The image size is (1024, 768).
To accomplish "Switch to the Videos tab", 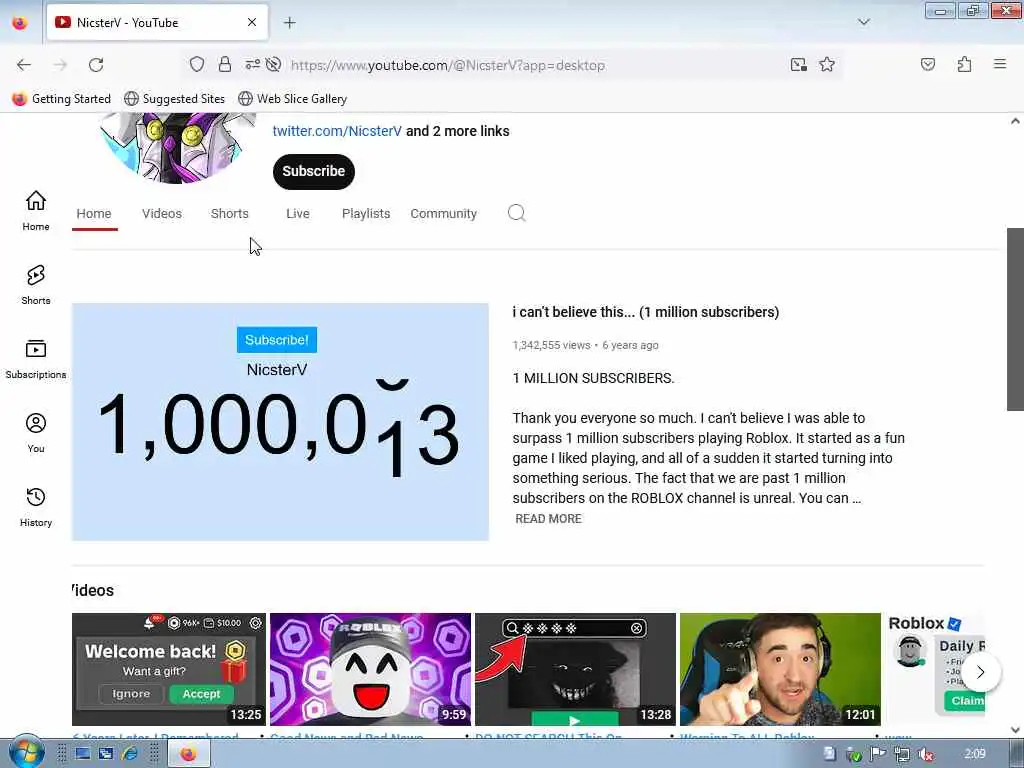I will click(162, 214).
